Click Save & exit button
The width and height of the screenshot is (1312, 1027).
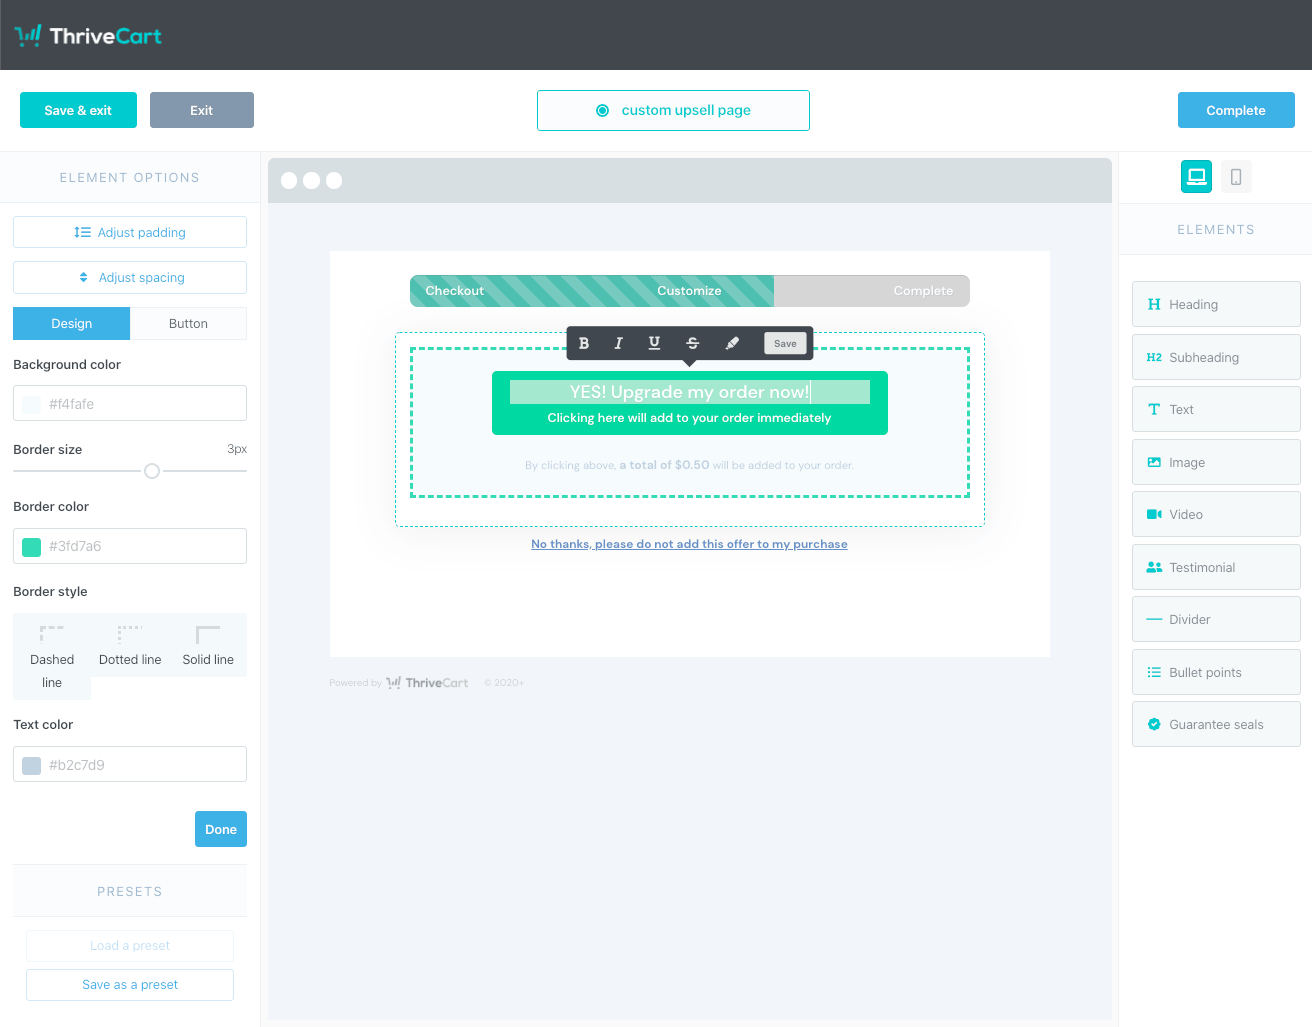click(x=78, y=110)
